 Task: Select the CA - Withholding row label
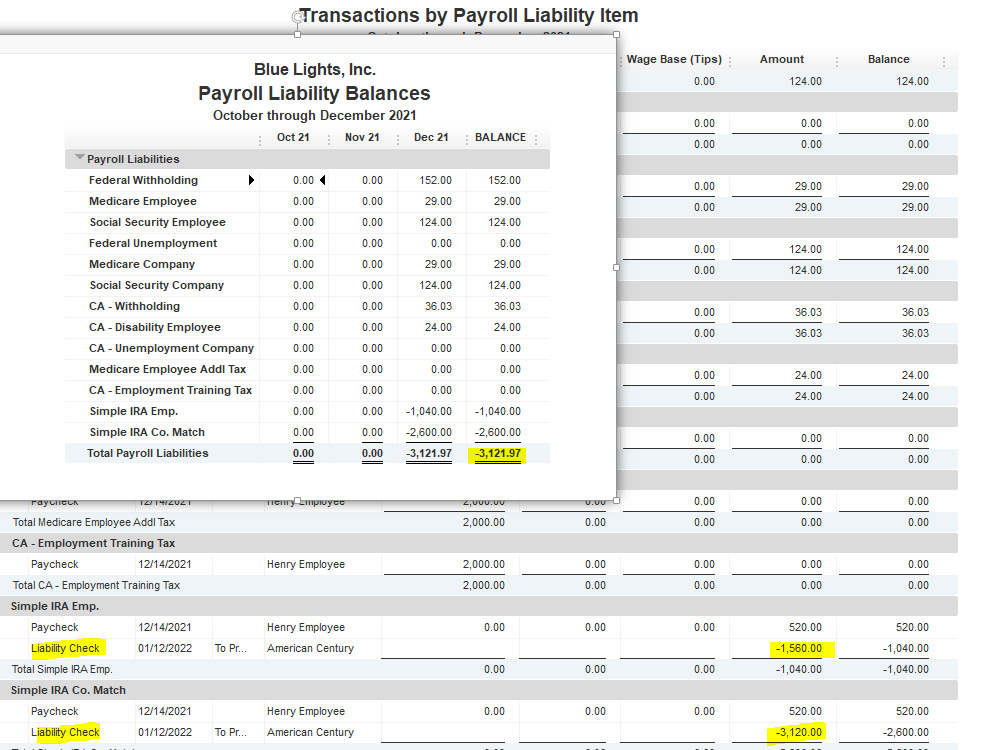coord(135,306)
